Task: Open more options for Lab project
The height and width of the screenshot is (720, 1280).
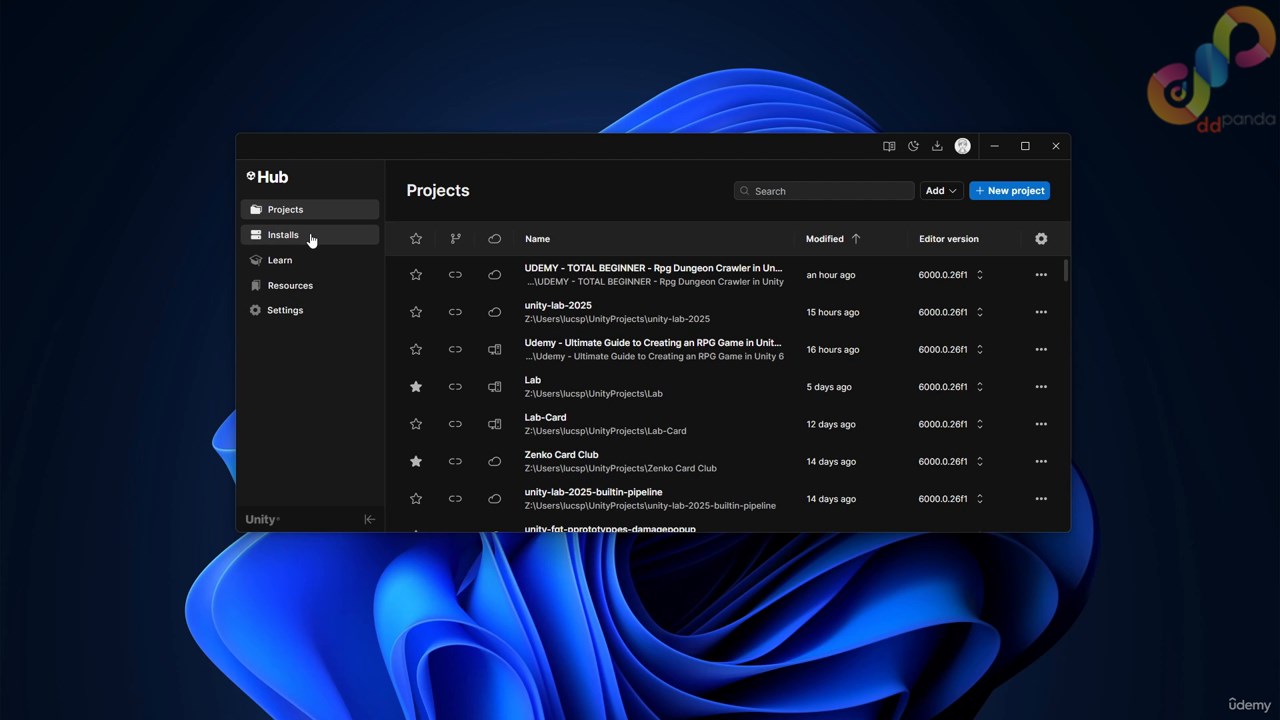Action: tap(1041, 387)
